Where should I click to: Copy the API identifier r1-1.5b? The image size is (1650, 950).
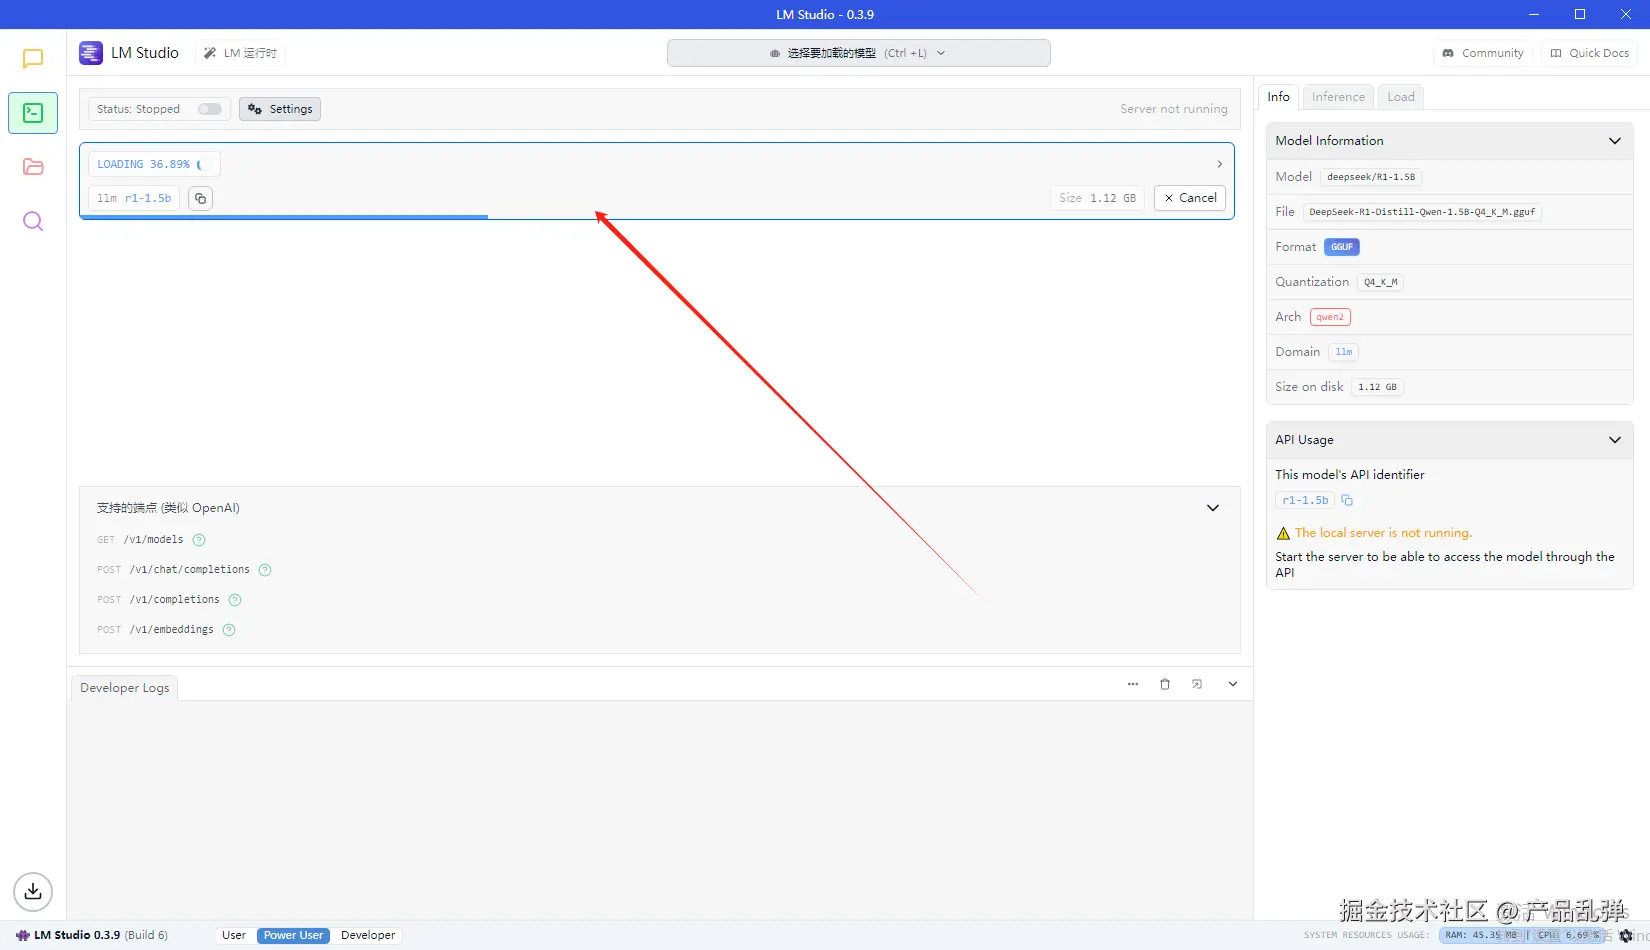coord(1347,500)
